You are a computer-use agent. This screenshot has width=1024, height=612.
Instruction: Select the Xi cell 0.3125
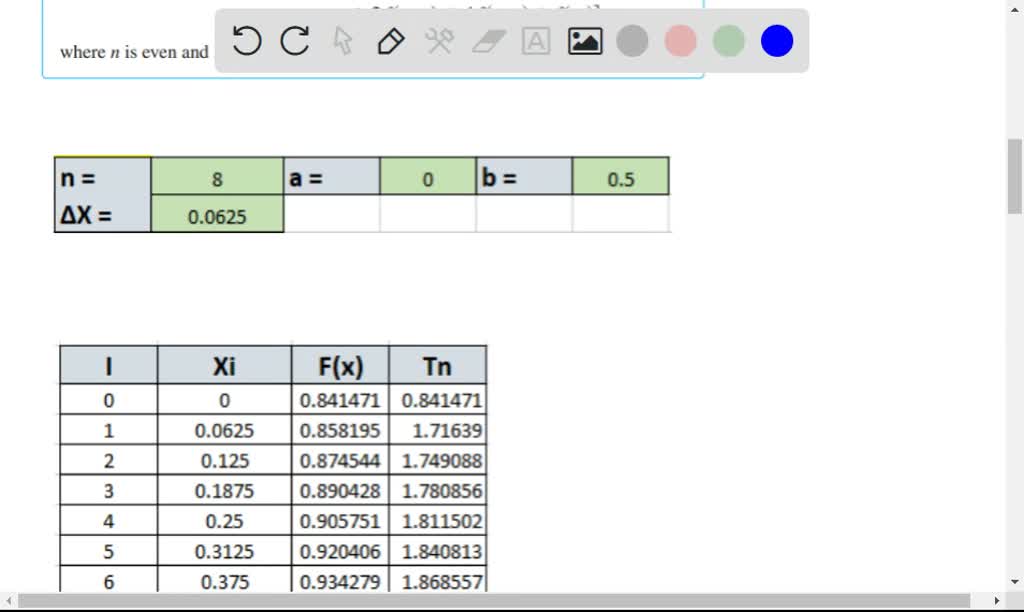224,551
